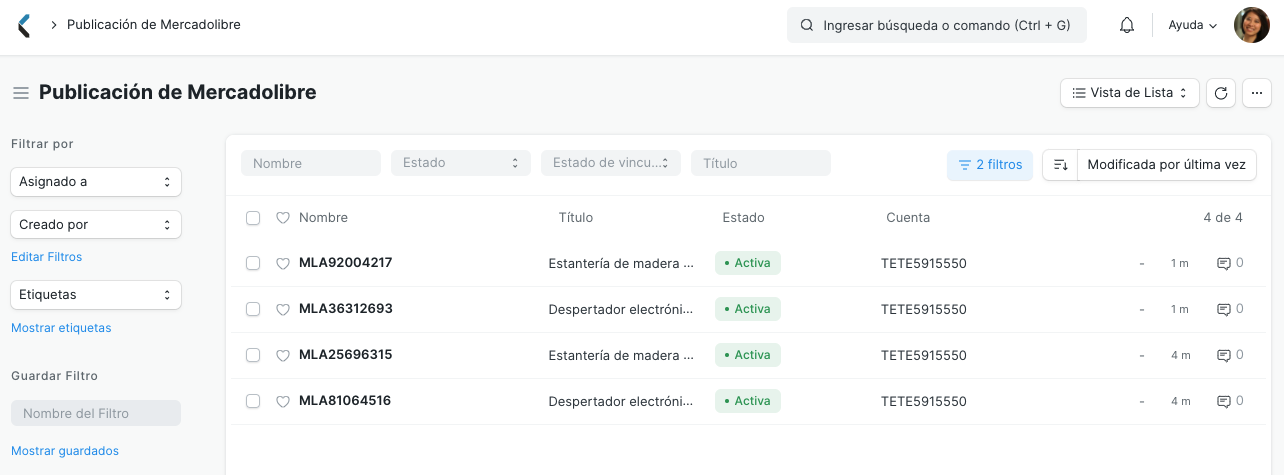
Task: Favorite MLA81064516 with heart icon
Action: tap(283, 402)
